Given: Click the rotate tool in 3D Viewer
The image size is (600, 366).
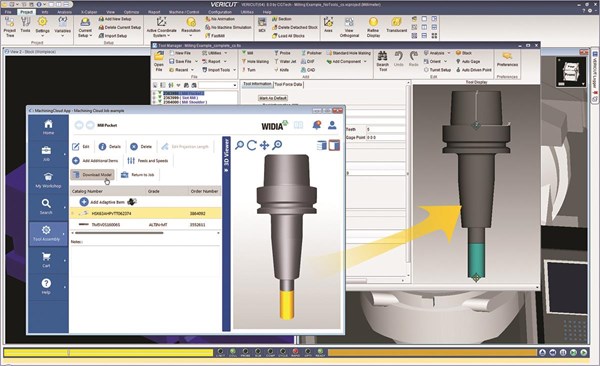Looking at the screenshot, I should 251,145.
